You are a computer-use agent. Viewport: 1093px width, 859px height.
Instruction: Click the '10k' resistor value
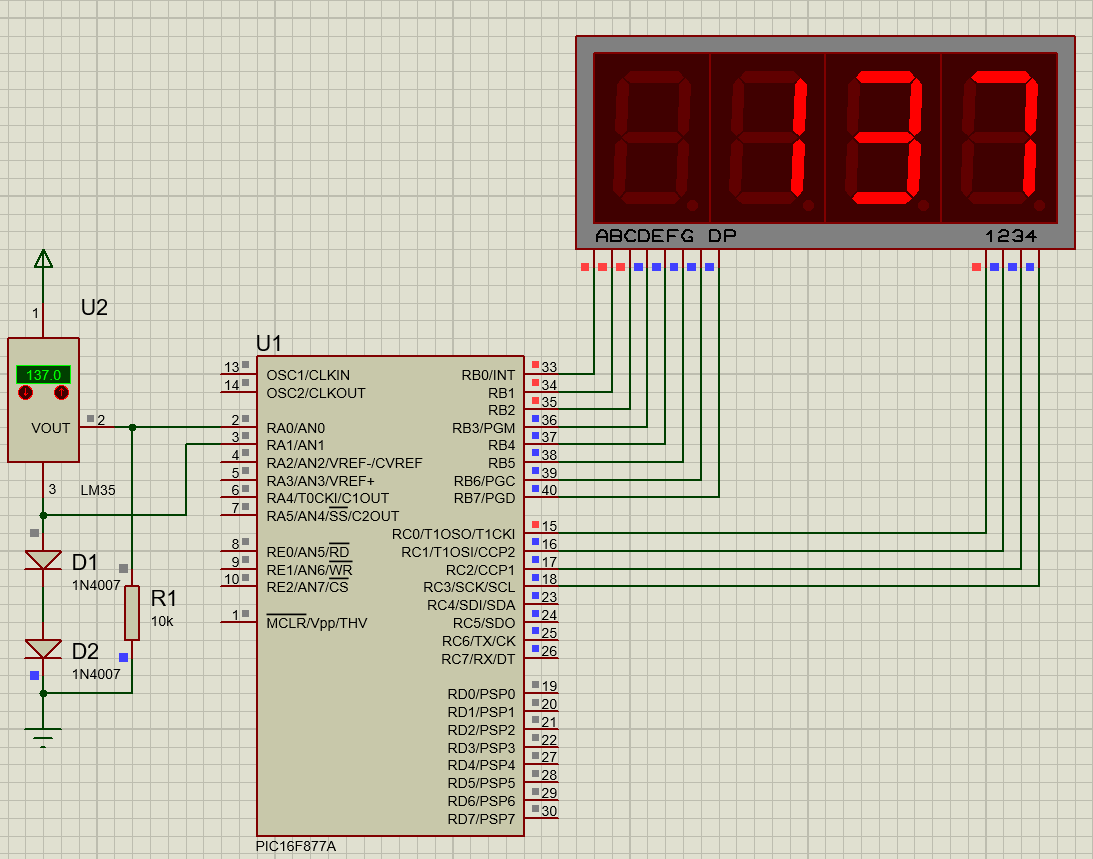tap(162, 621)
